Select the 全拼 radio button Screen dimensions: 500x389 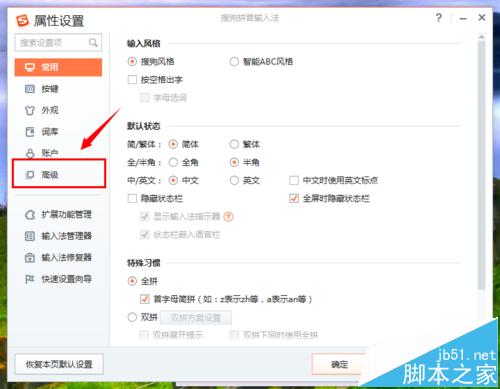tap(132, 281)
